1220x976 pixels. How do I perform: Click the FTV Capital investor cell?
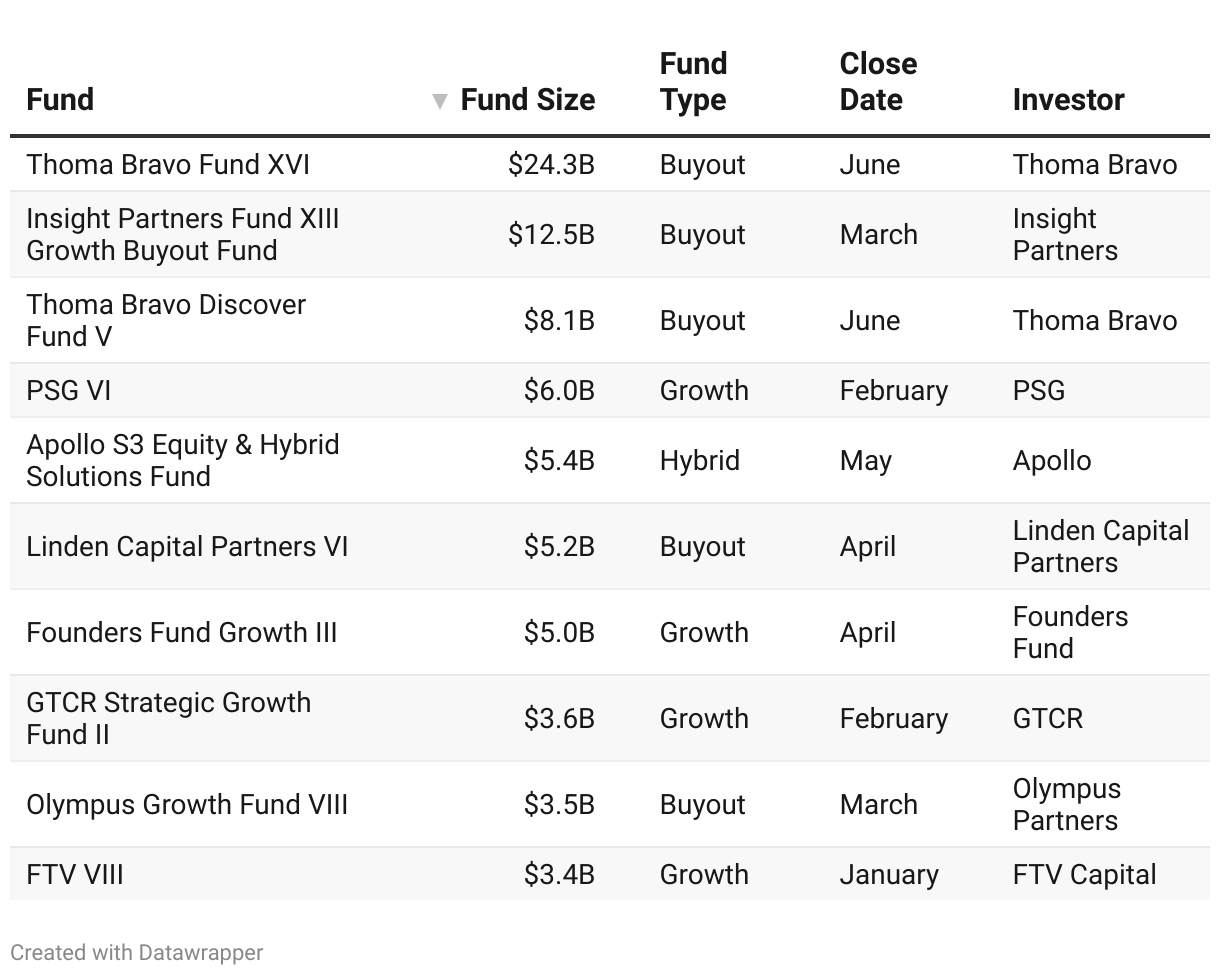click(x=1084, y=875)
